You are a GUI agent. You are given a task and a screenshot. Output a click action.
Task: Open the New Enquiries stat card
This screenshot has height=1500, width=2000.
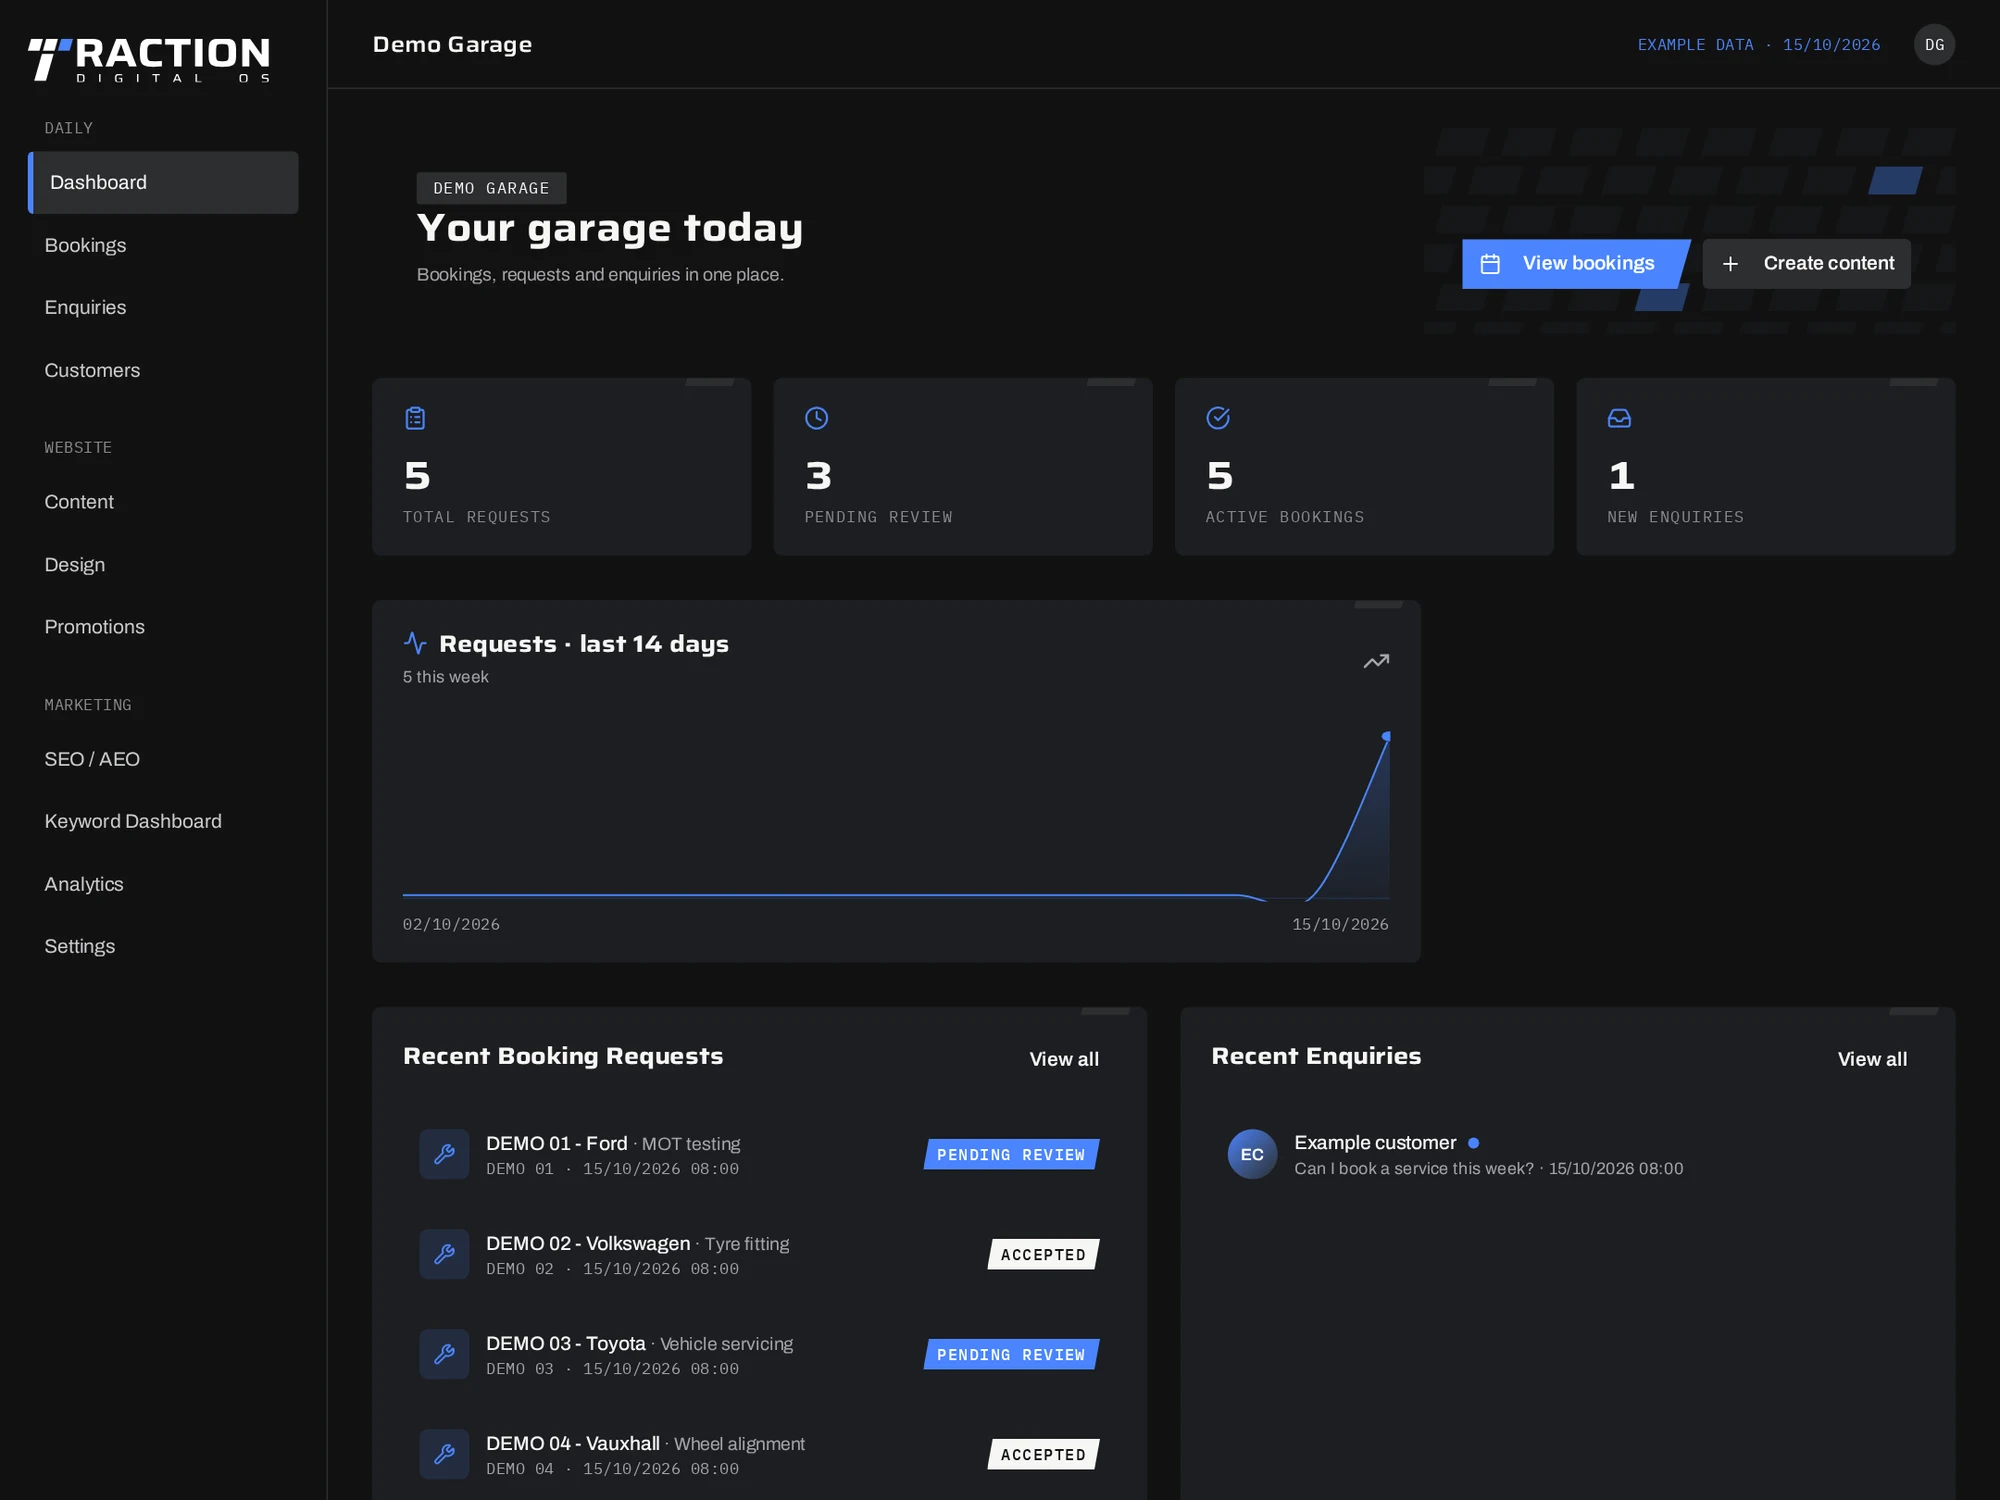tap(1766, 466)
